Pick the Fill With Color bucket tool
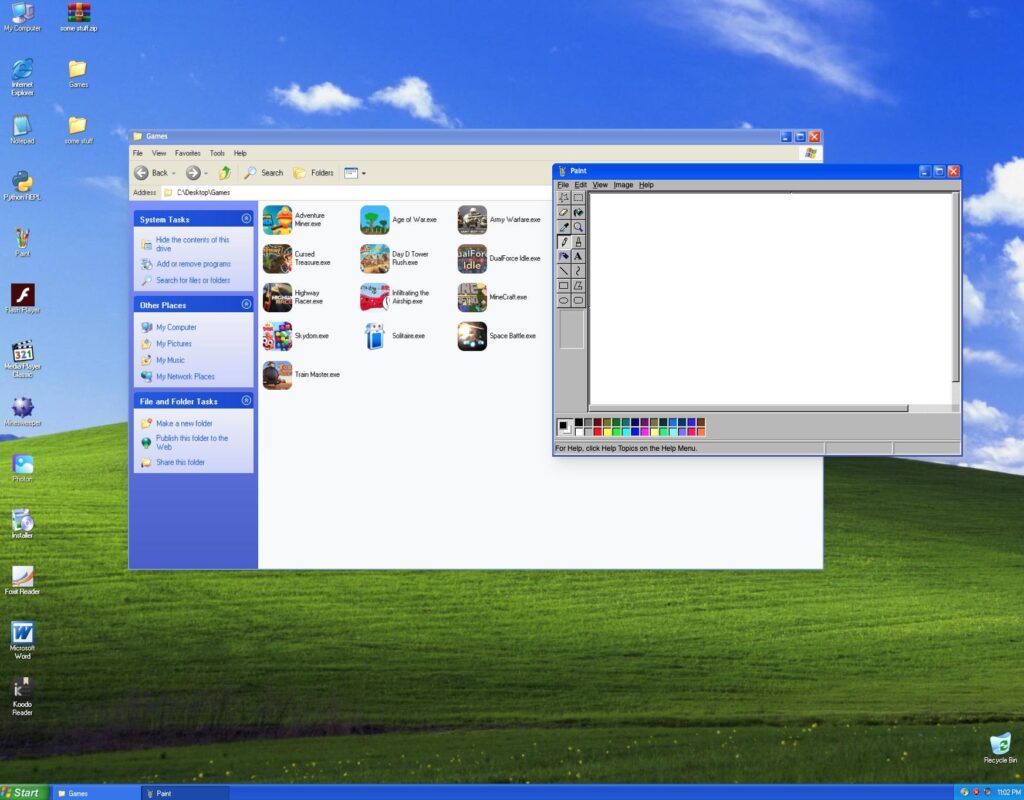This screenshot has width=1024, height=800. (578, 212)
